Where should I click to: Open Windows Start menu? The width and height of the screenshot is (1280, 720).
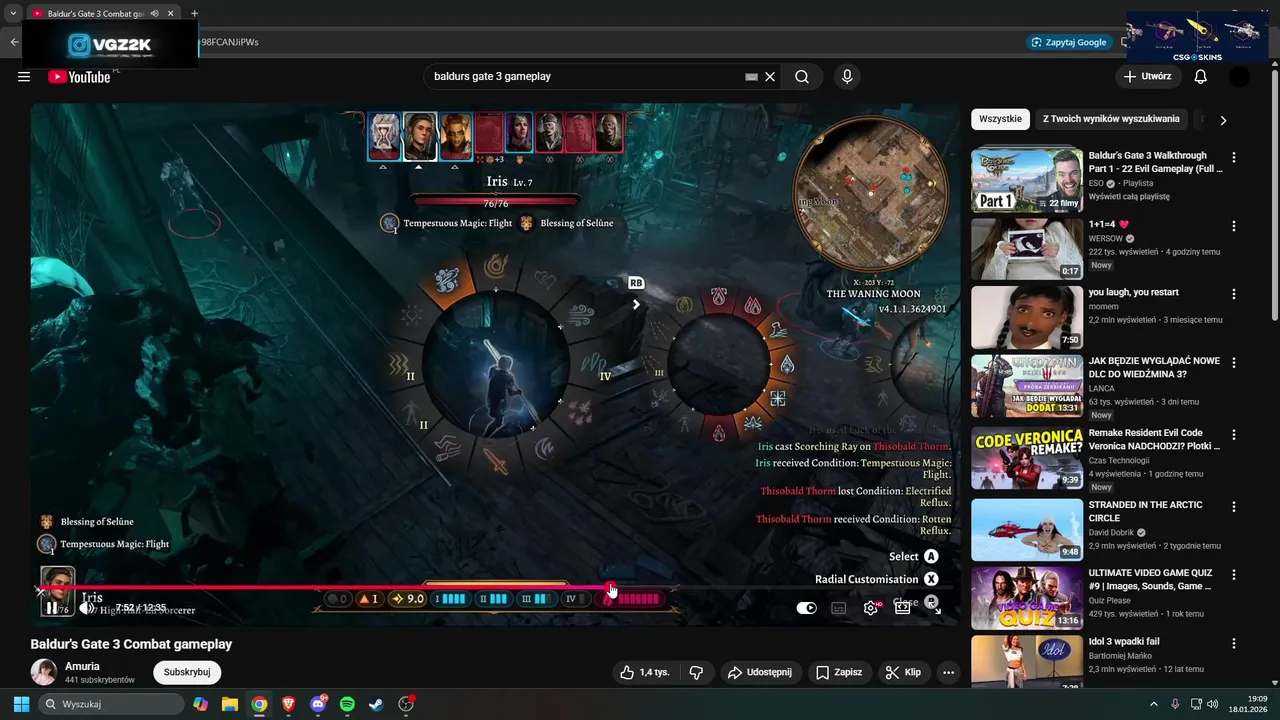point(21,704)
